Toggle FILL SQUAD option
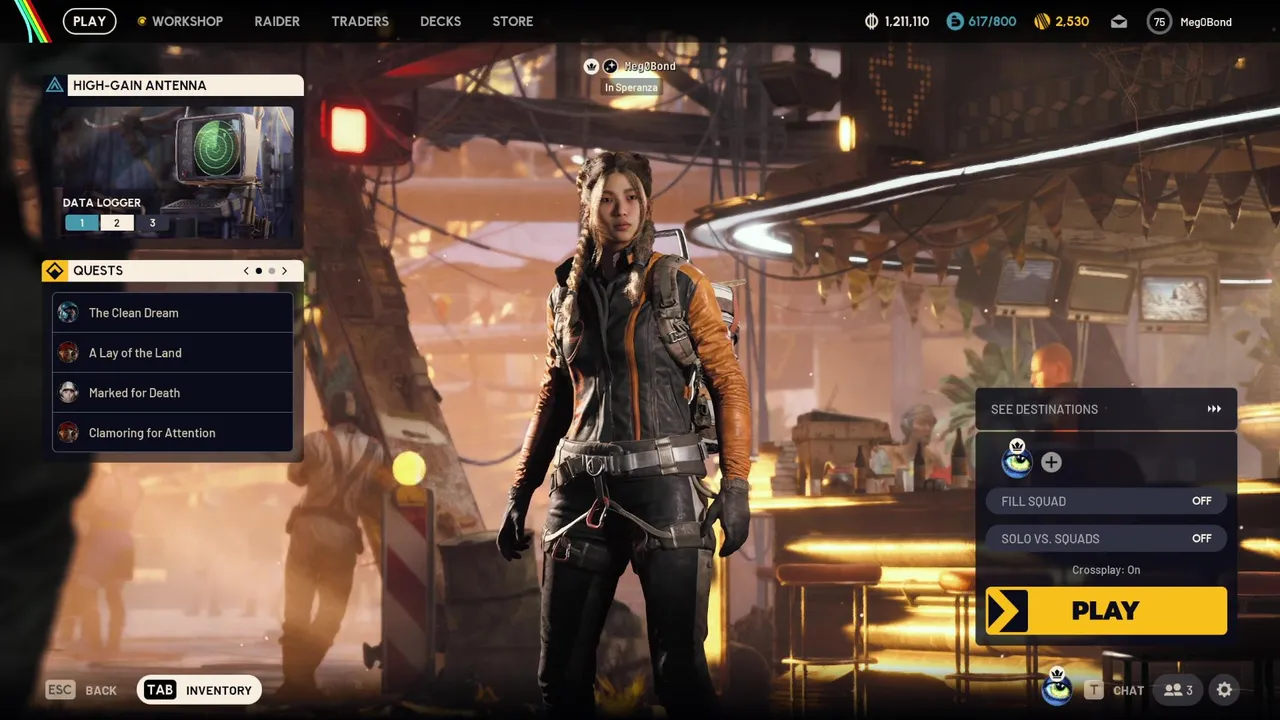Screen dimensions: 1280x720 1106,501
